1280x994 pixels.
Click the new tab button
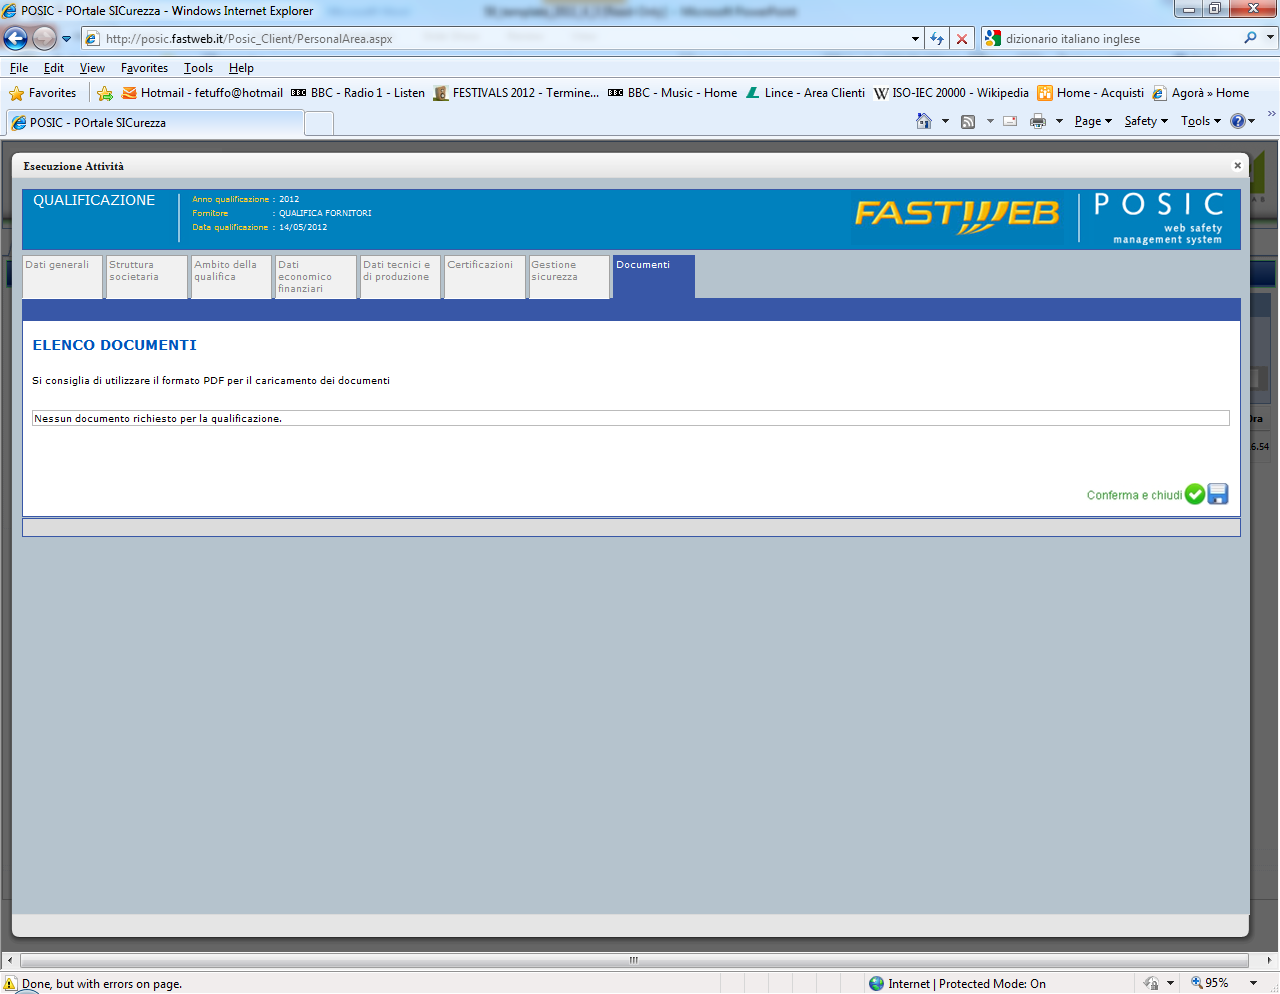click(x=318, y=123)
